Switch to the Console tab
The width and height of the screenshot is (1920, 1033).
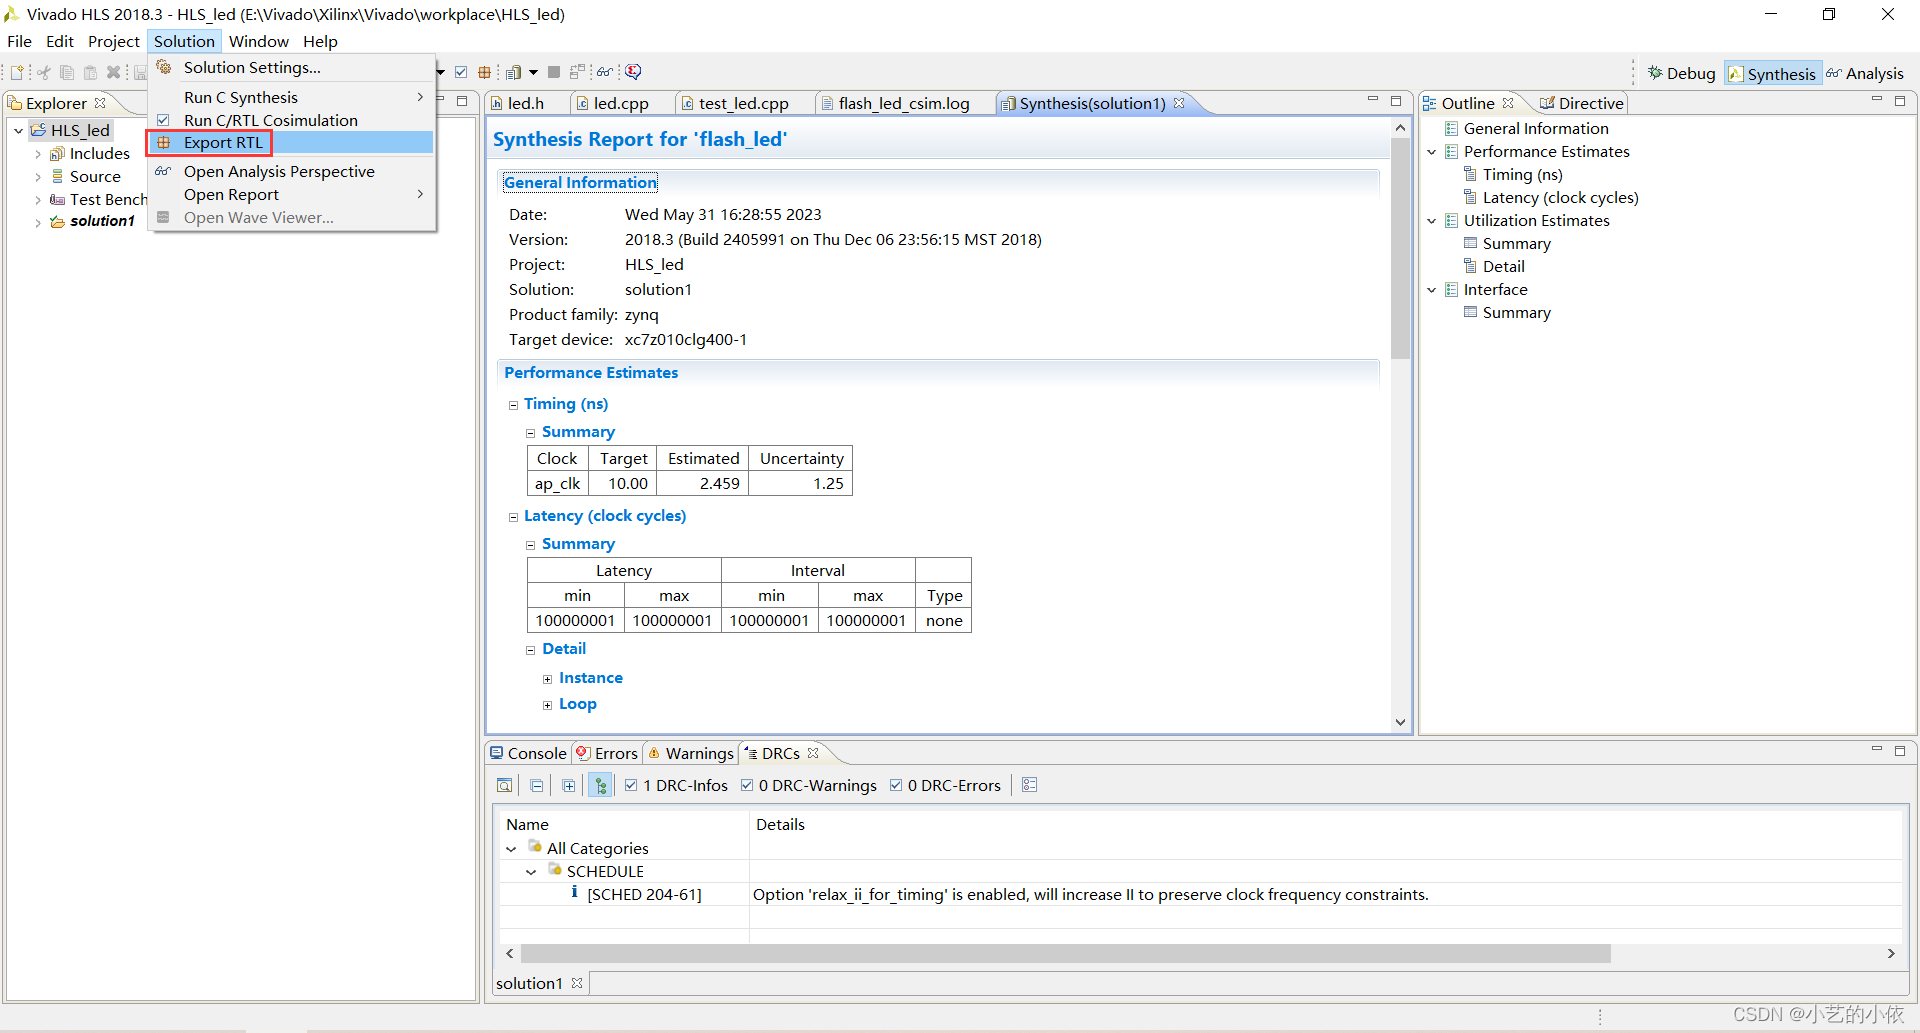point(528,753)
